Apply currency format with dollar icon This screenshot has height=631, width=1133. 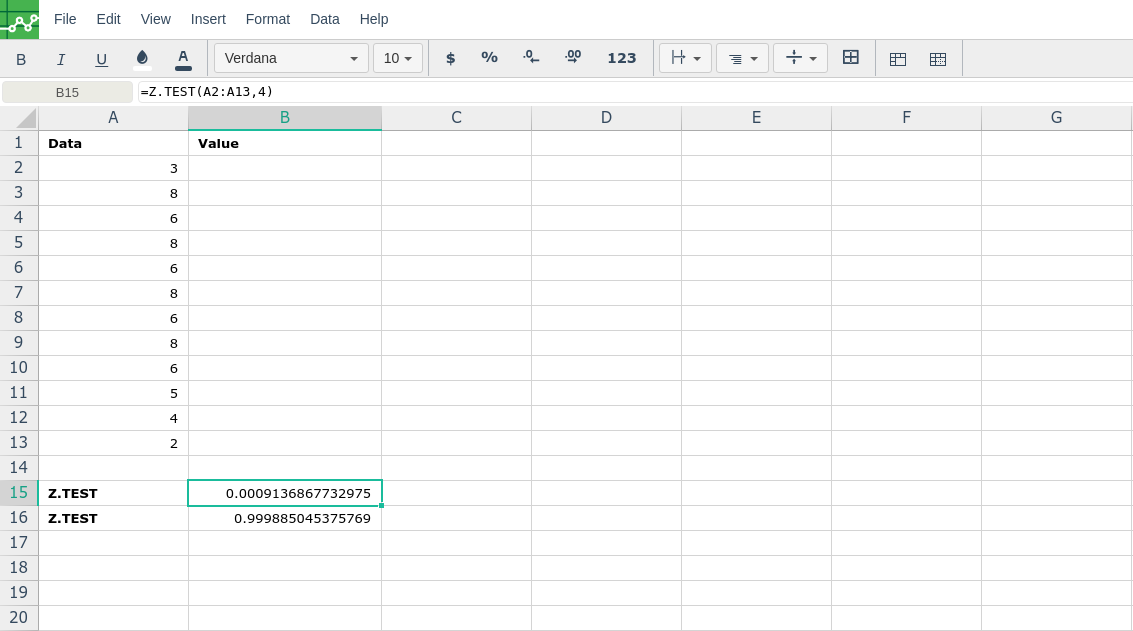point(450,58)
